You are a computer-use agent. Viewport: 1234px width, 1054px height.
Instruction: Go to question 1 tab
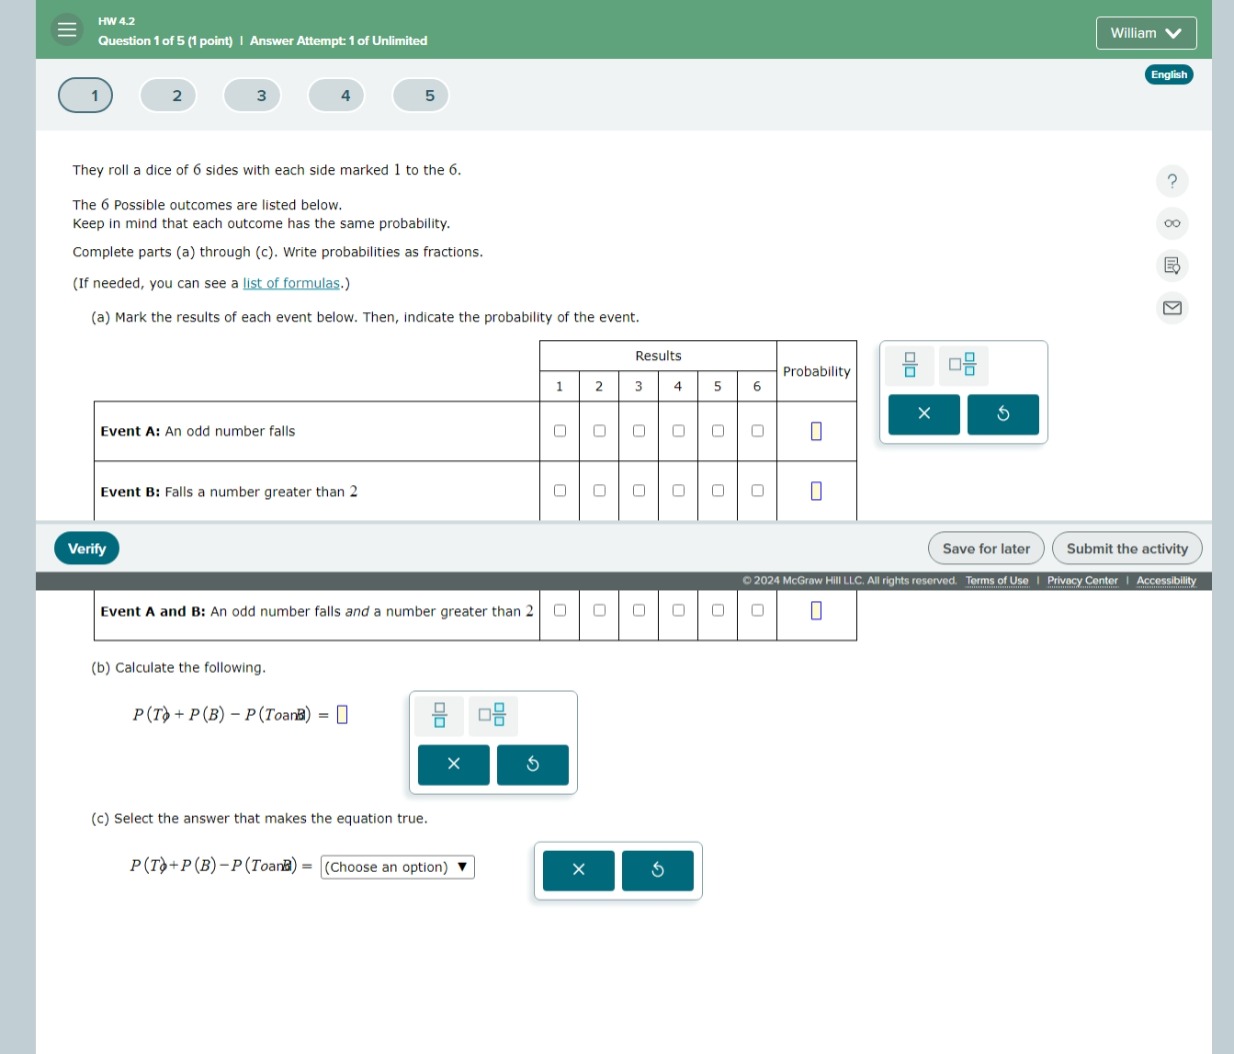[x=86, y=95]
